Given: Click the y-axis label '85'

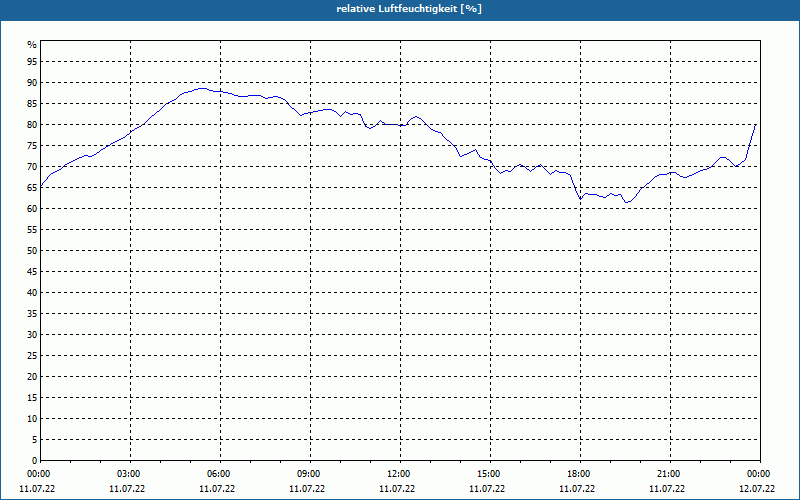Looking at the screenshot, I should [32, 104].
